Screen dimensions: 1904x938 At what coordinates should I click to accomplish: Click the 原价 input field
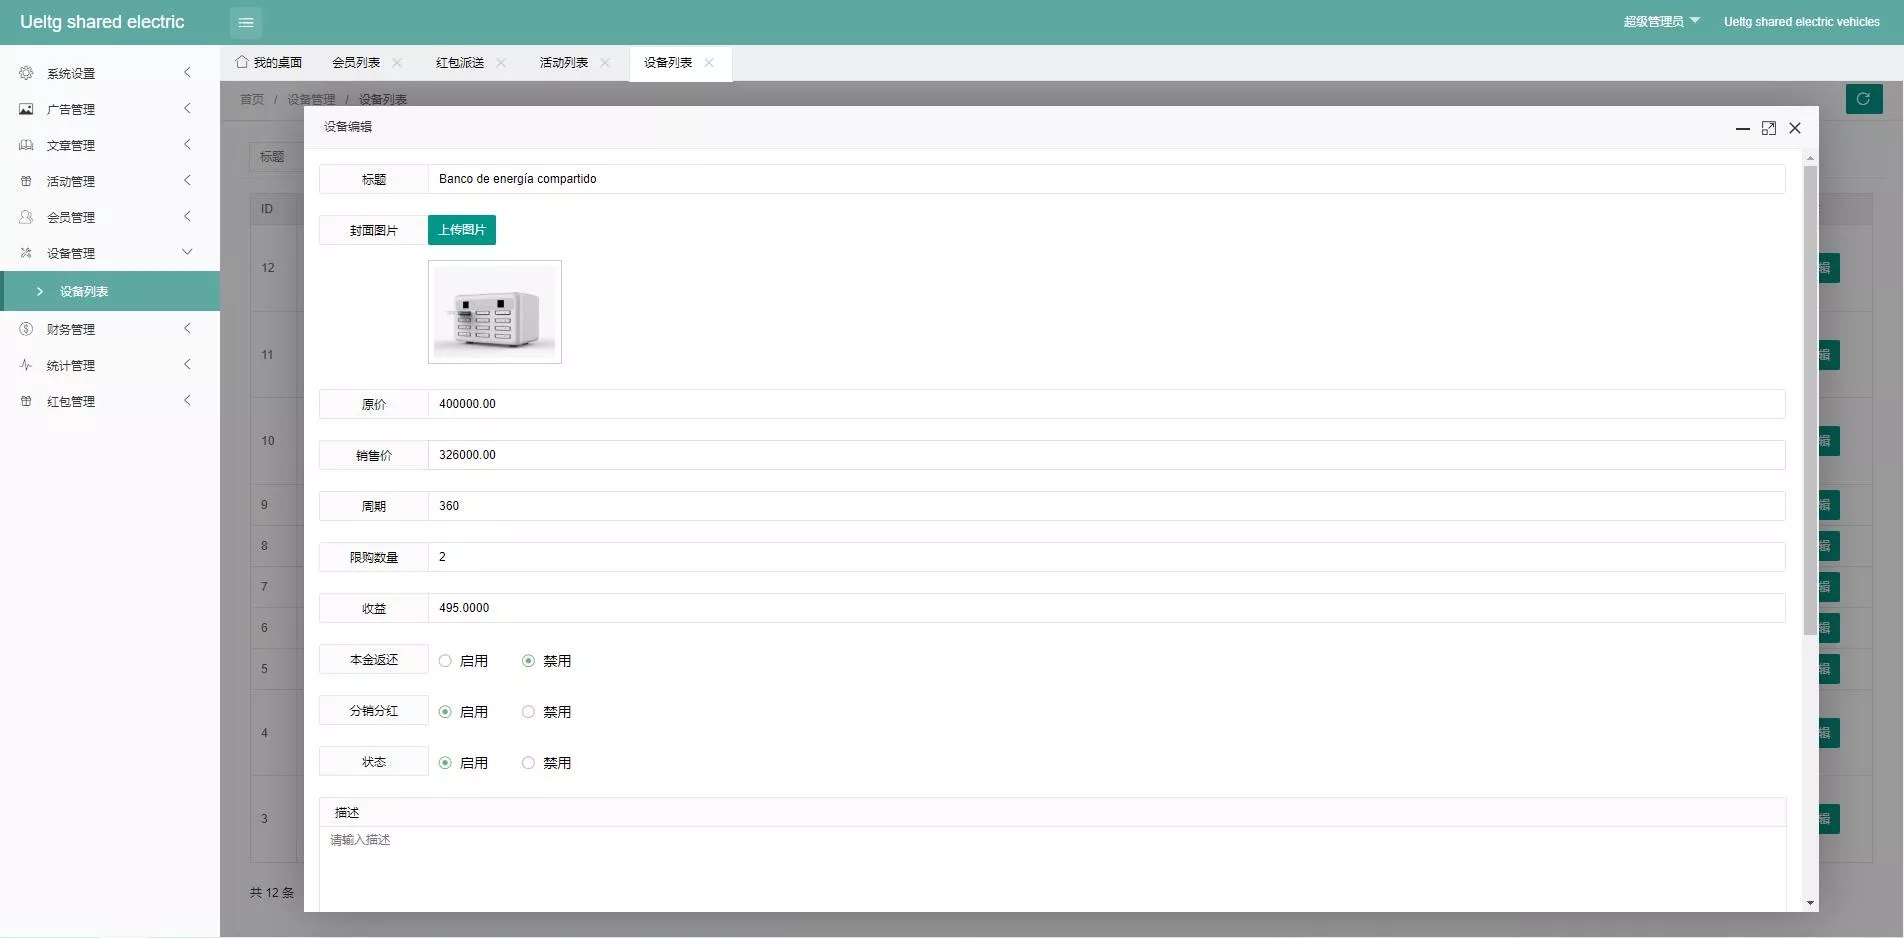click(1106, 404)
